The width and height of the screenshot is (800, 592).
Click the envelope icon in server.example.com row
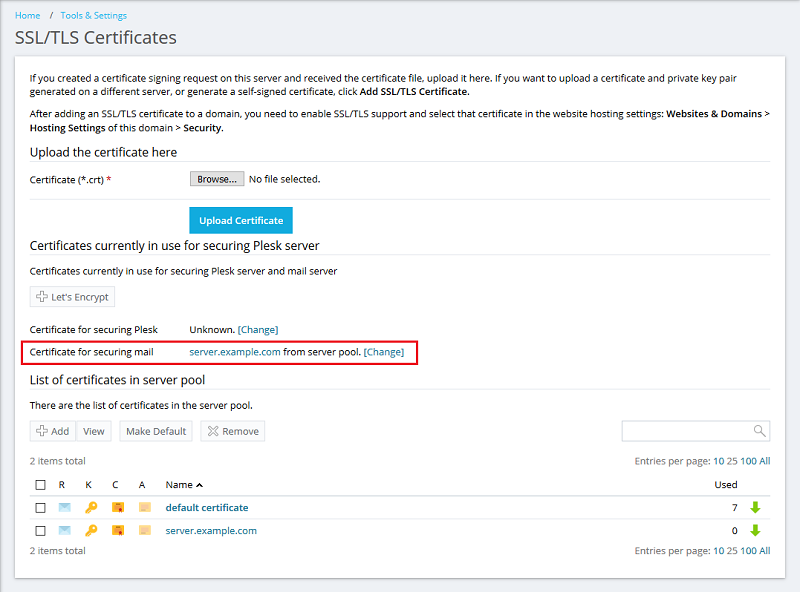pos(65,531)
